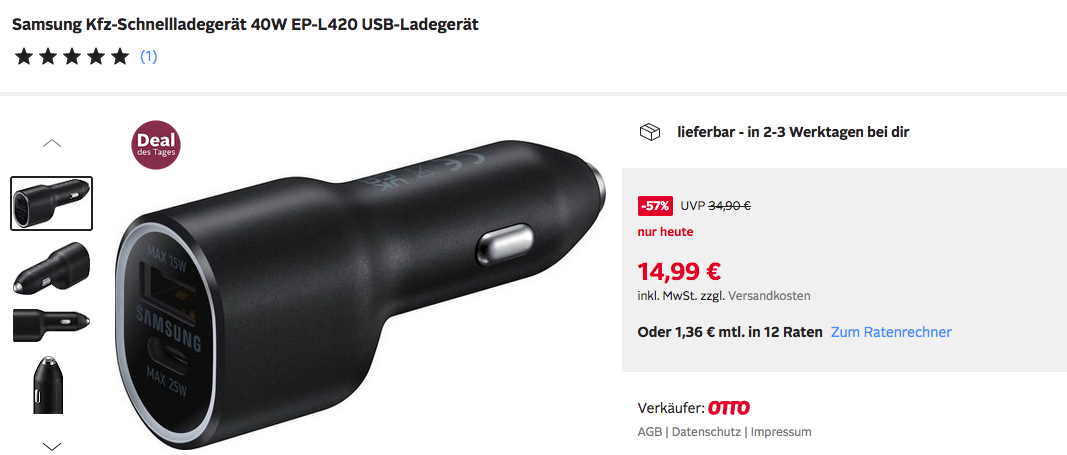Select the second charger tip-view thumbnail
Viewport: 1067px width, 455px height.
pyautogui.click(x=52, y=267)
